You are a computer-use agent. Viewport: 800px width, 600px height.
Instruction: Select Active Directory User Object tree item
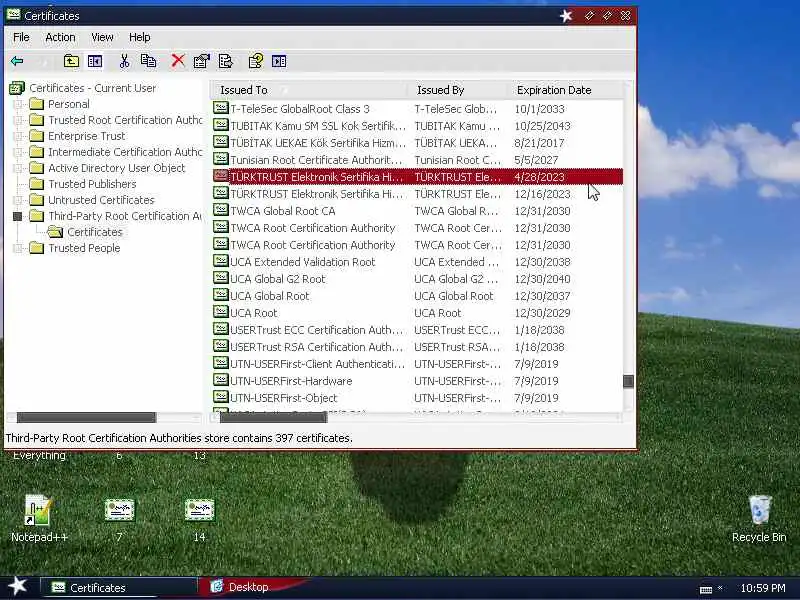(x=116, y=168)
